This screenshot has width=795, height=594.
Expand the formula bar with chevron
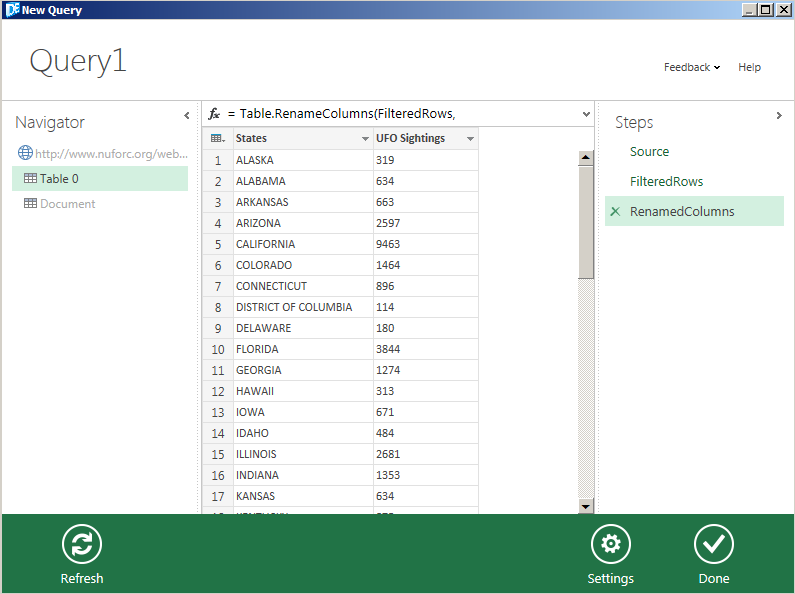pyautogui.click(x=586, y=114)
